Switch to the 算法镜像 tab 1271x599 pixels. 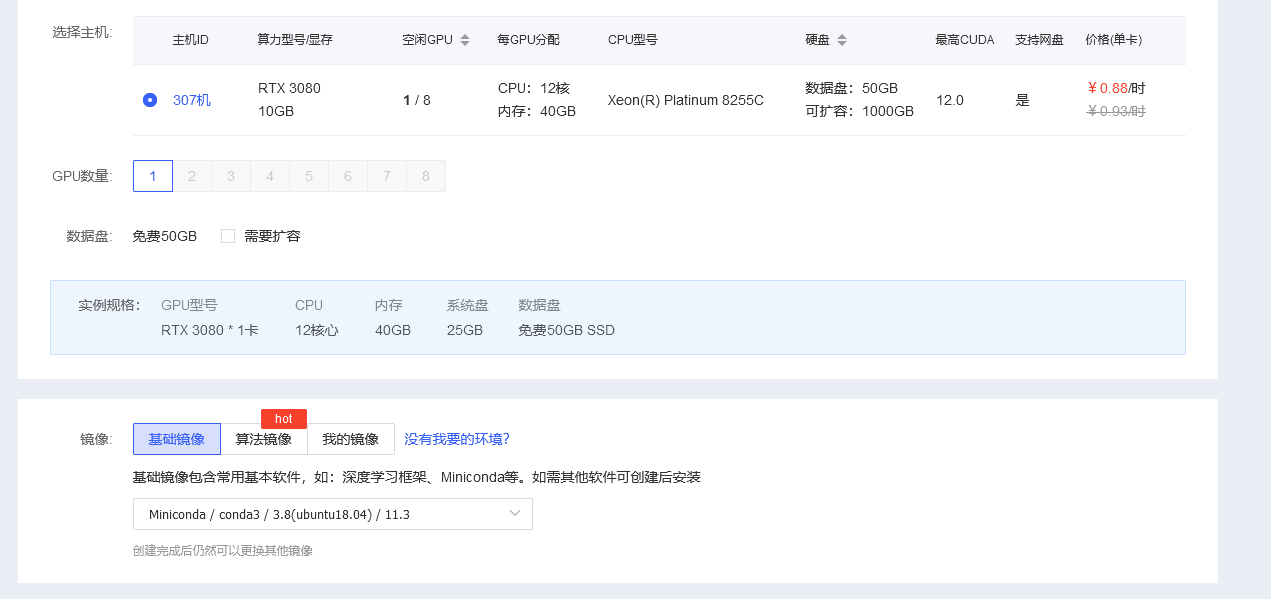[x=264, y=439]
